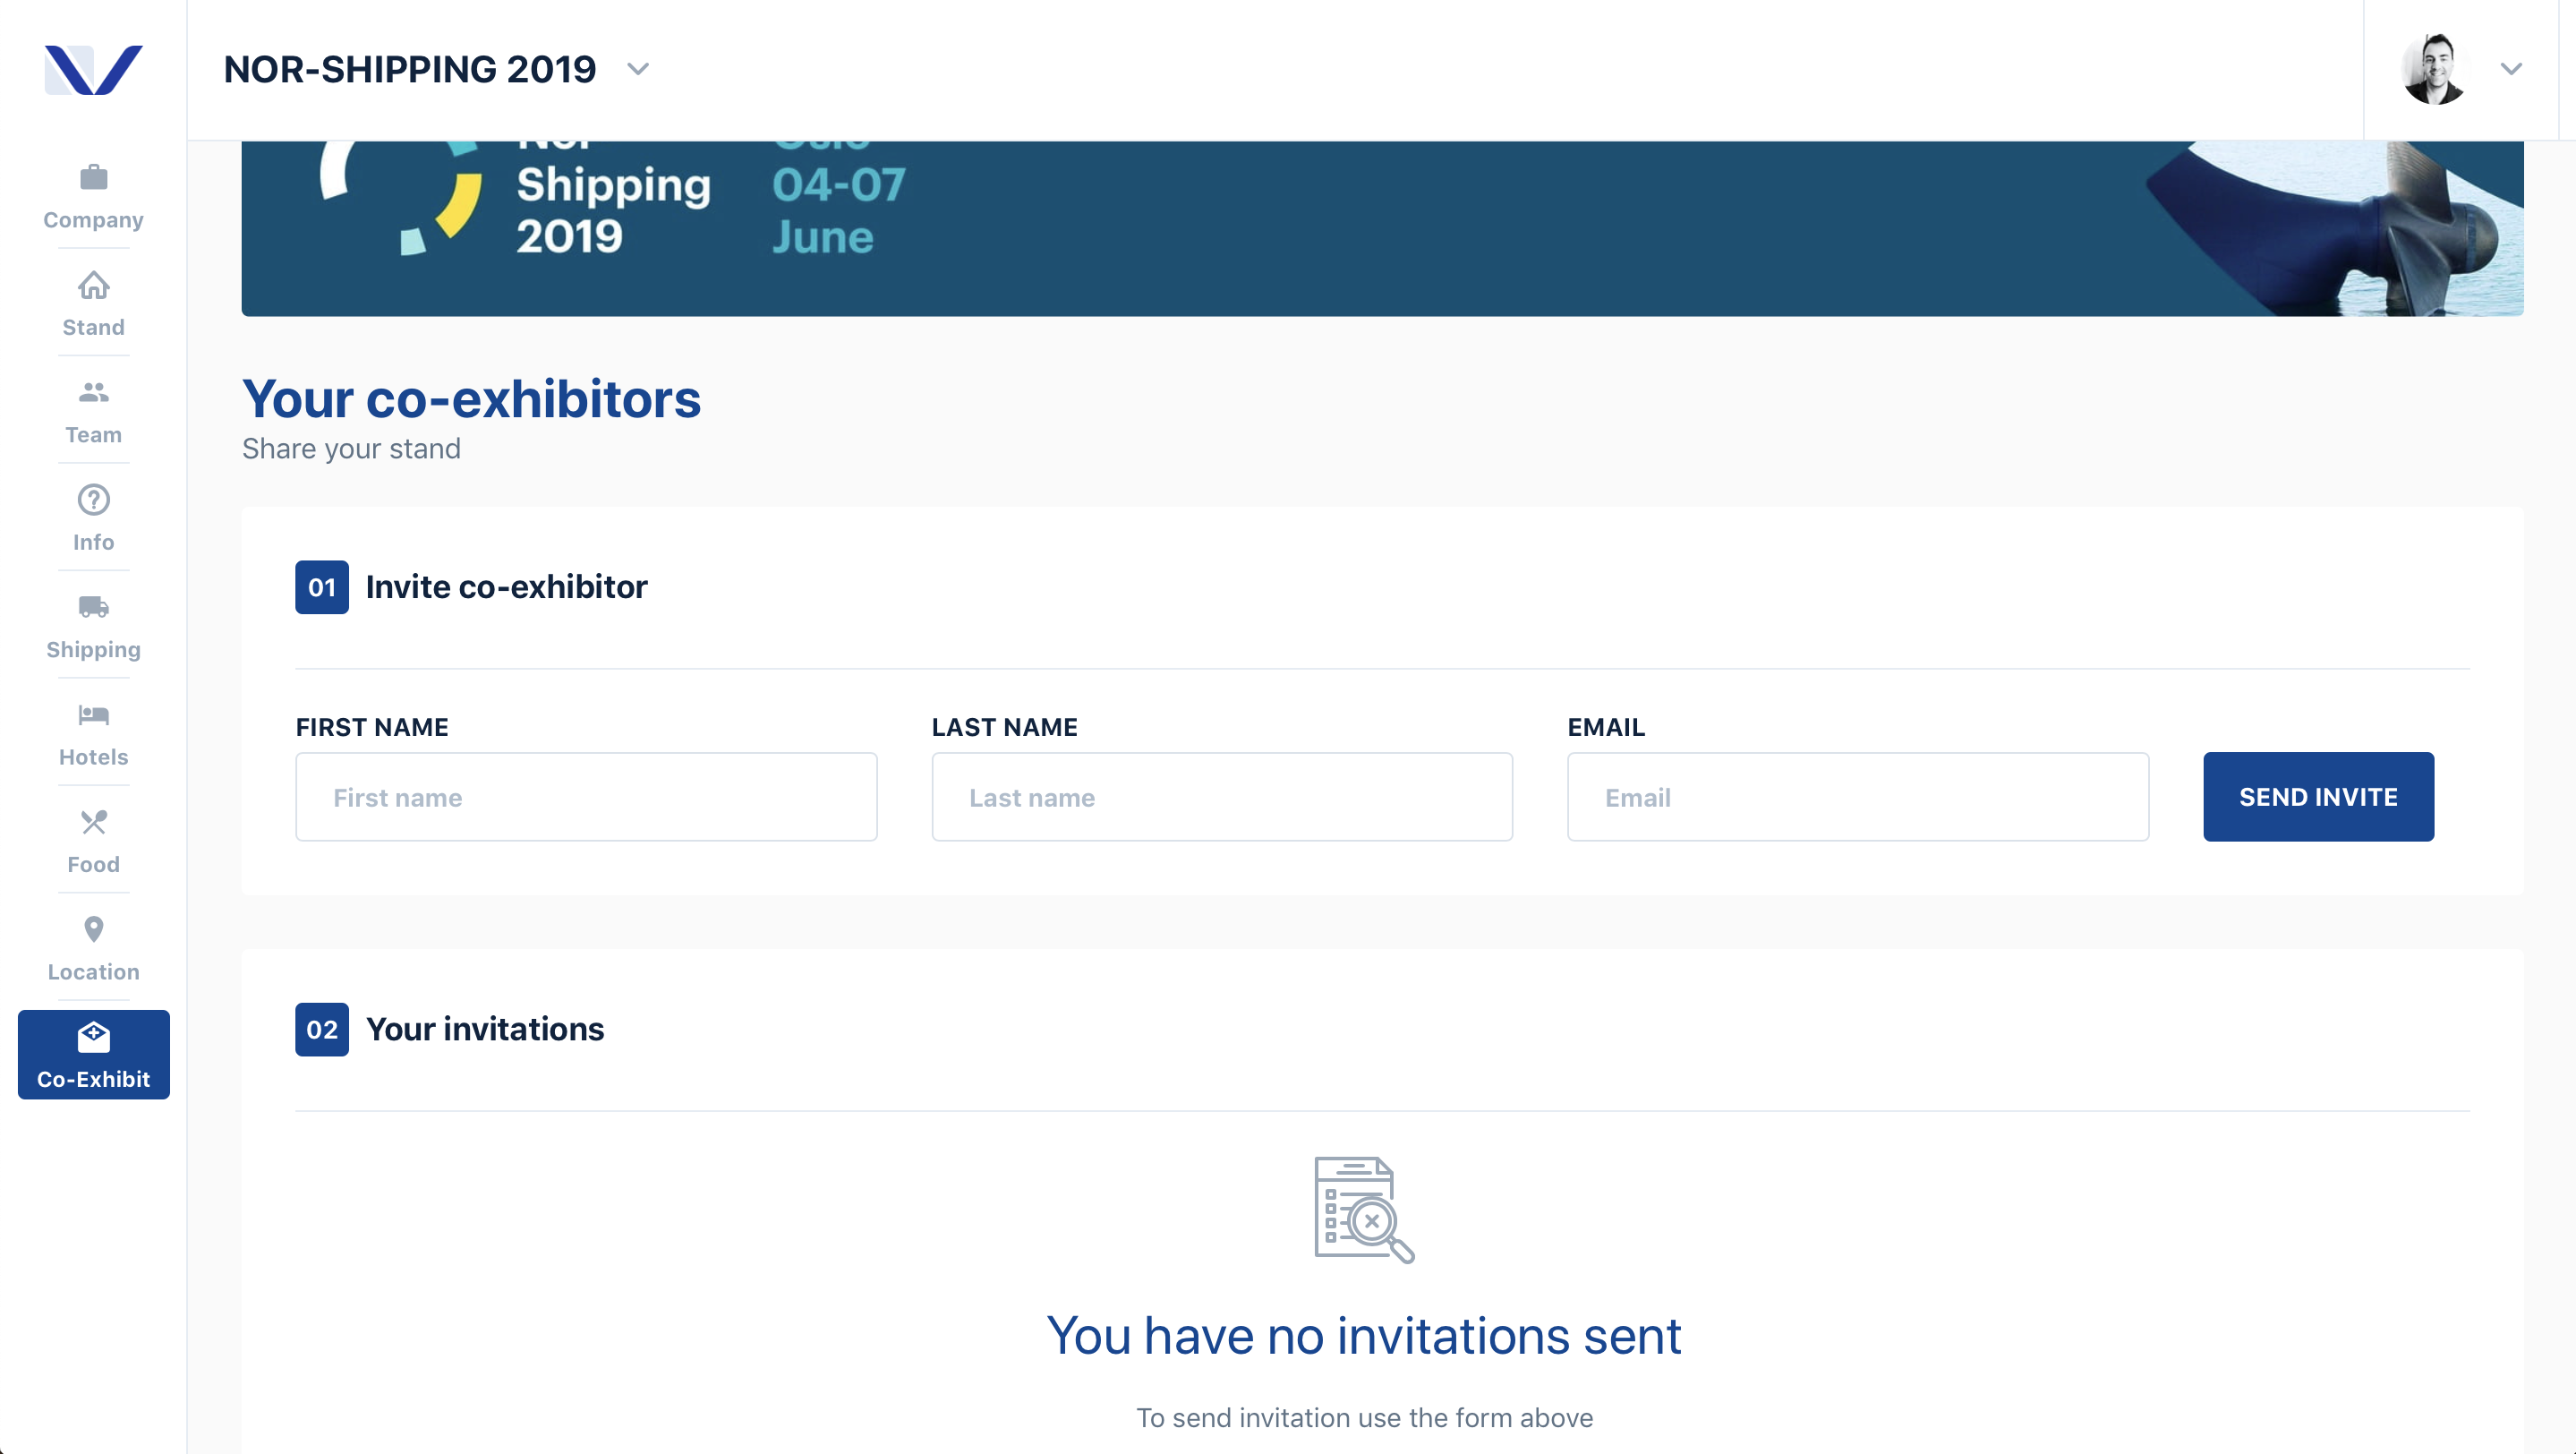This screenshot has width=2576, height=1454.
Task: Click the Share your stand subtitle
Action: (351, 449)
